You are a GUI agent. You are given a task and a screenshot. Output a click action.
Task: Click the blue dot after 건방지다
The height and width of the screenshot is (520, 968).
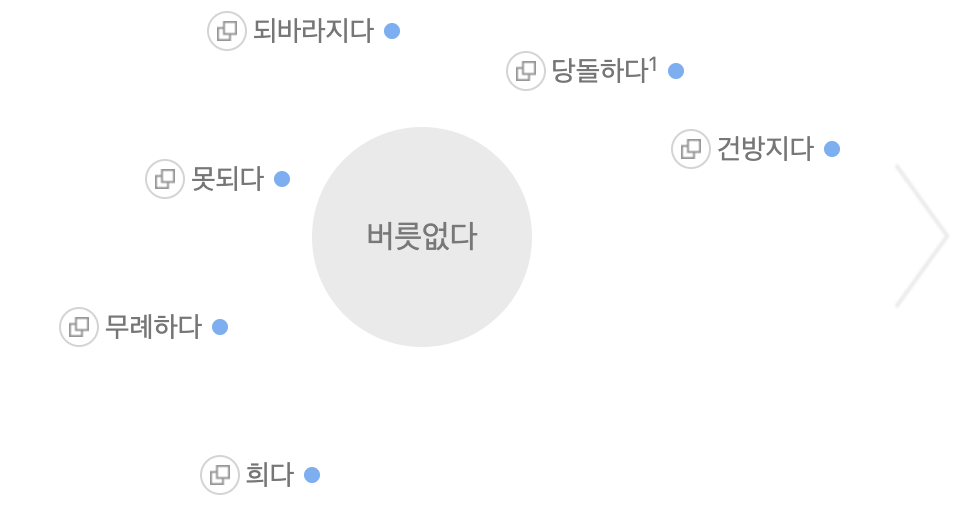(x=832, y=149)
